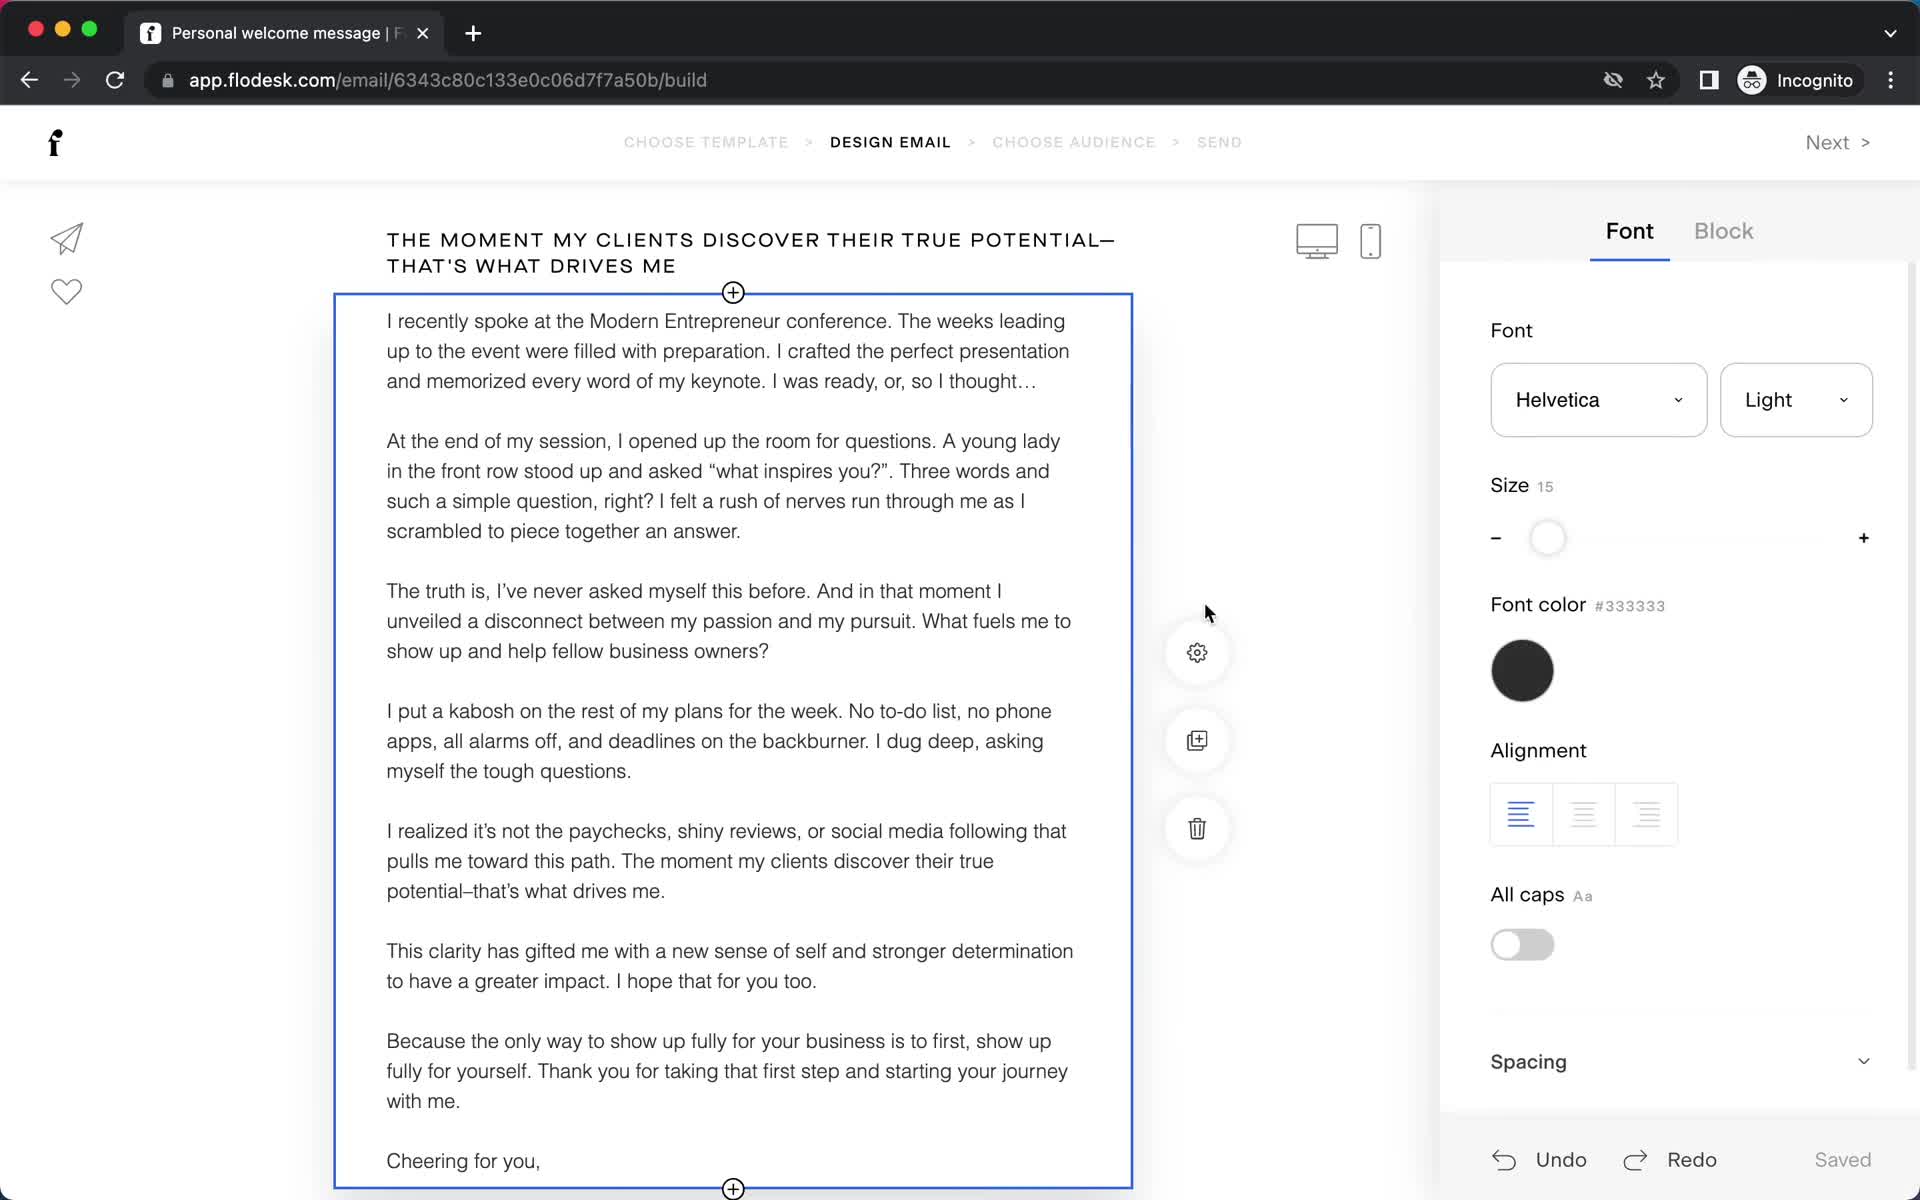The height and width of the screenshot is (1200, 1920).
Task: Enable the All caps toggle
Action: [1522, 943]
